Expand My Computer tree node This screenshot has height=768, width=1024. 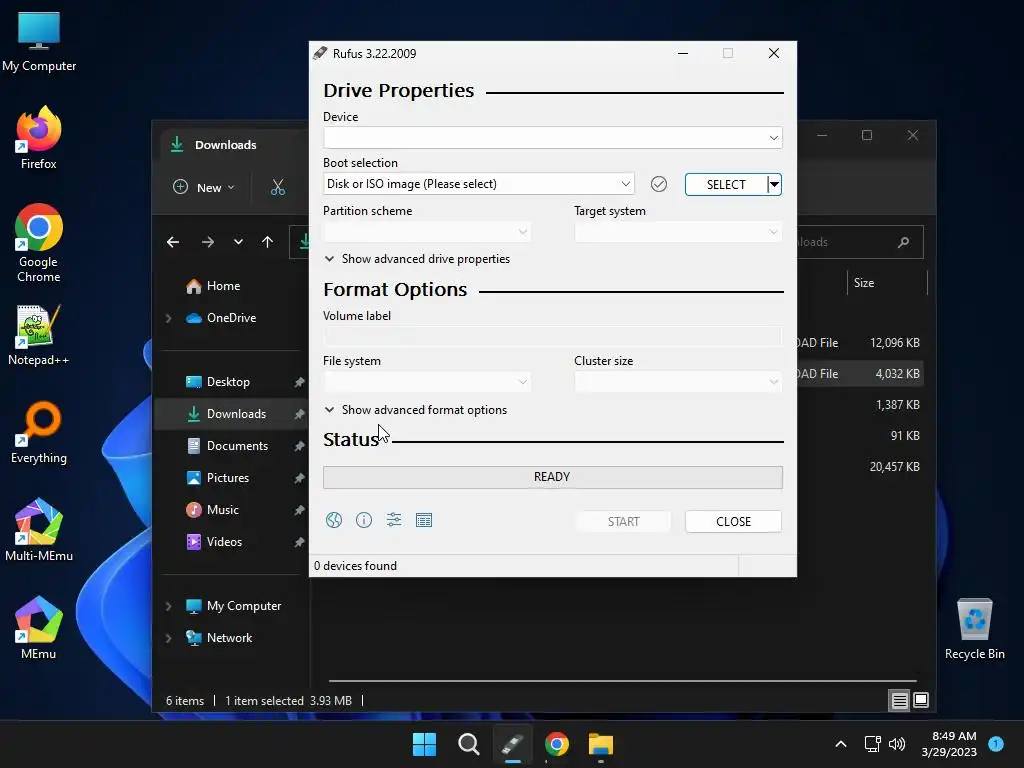[x=168, y=606]
